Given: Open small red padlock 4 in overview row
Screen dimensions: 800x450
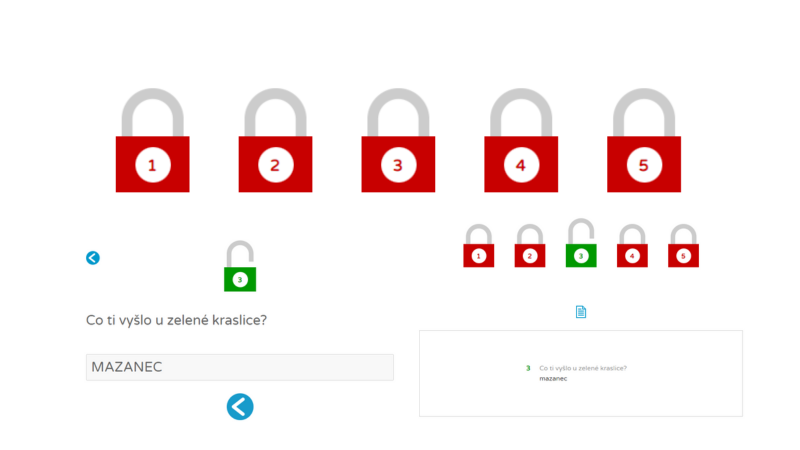Looking at the screenshot, I should pos(632,246).
